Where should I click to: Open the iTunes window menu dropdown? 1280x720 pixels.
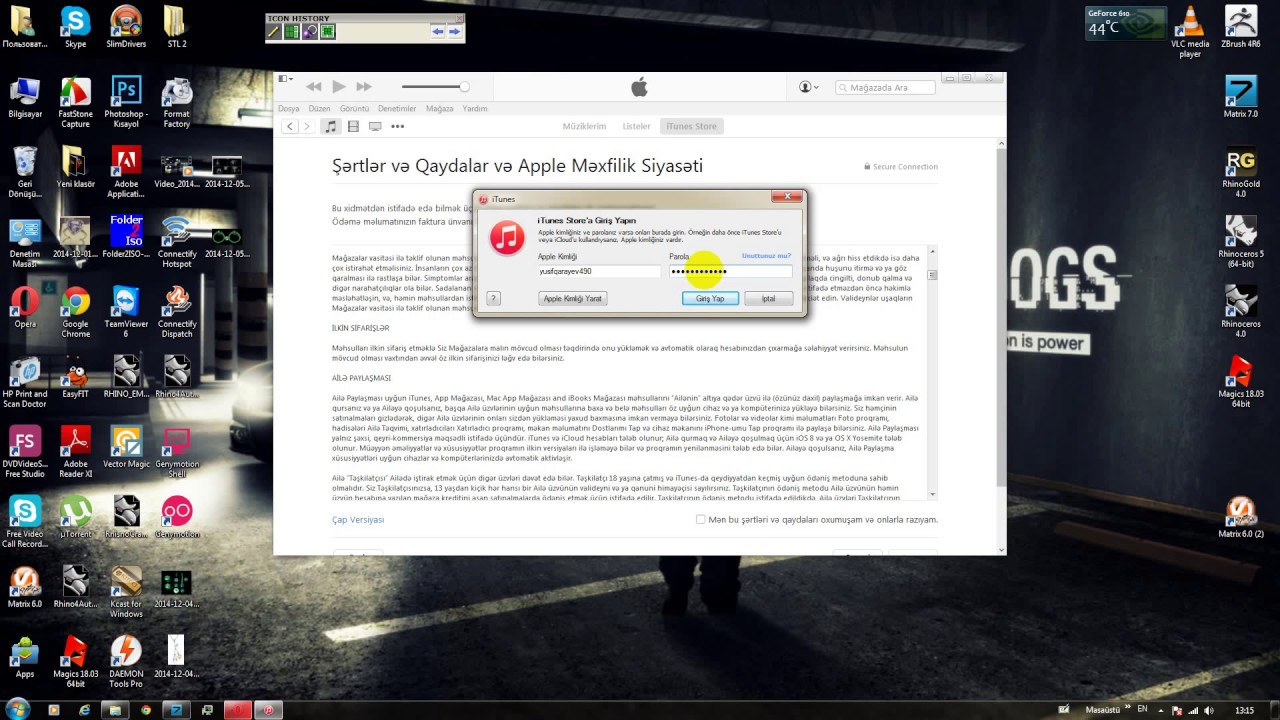285,78
